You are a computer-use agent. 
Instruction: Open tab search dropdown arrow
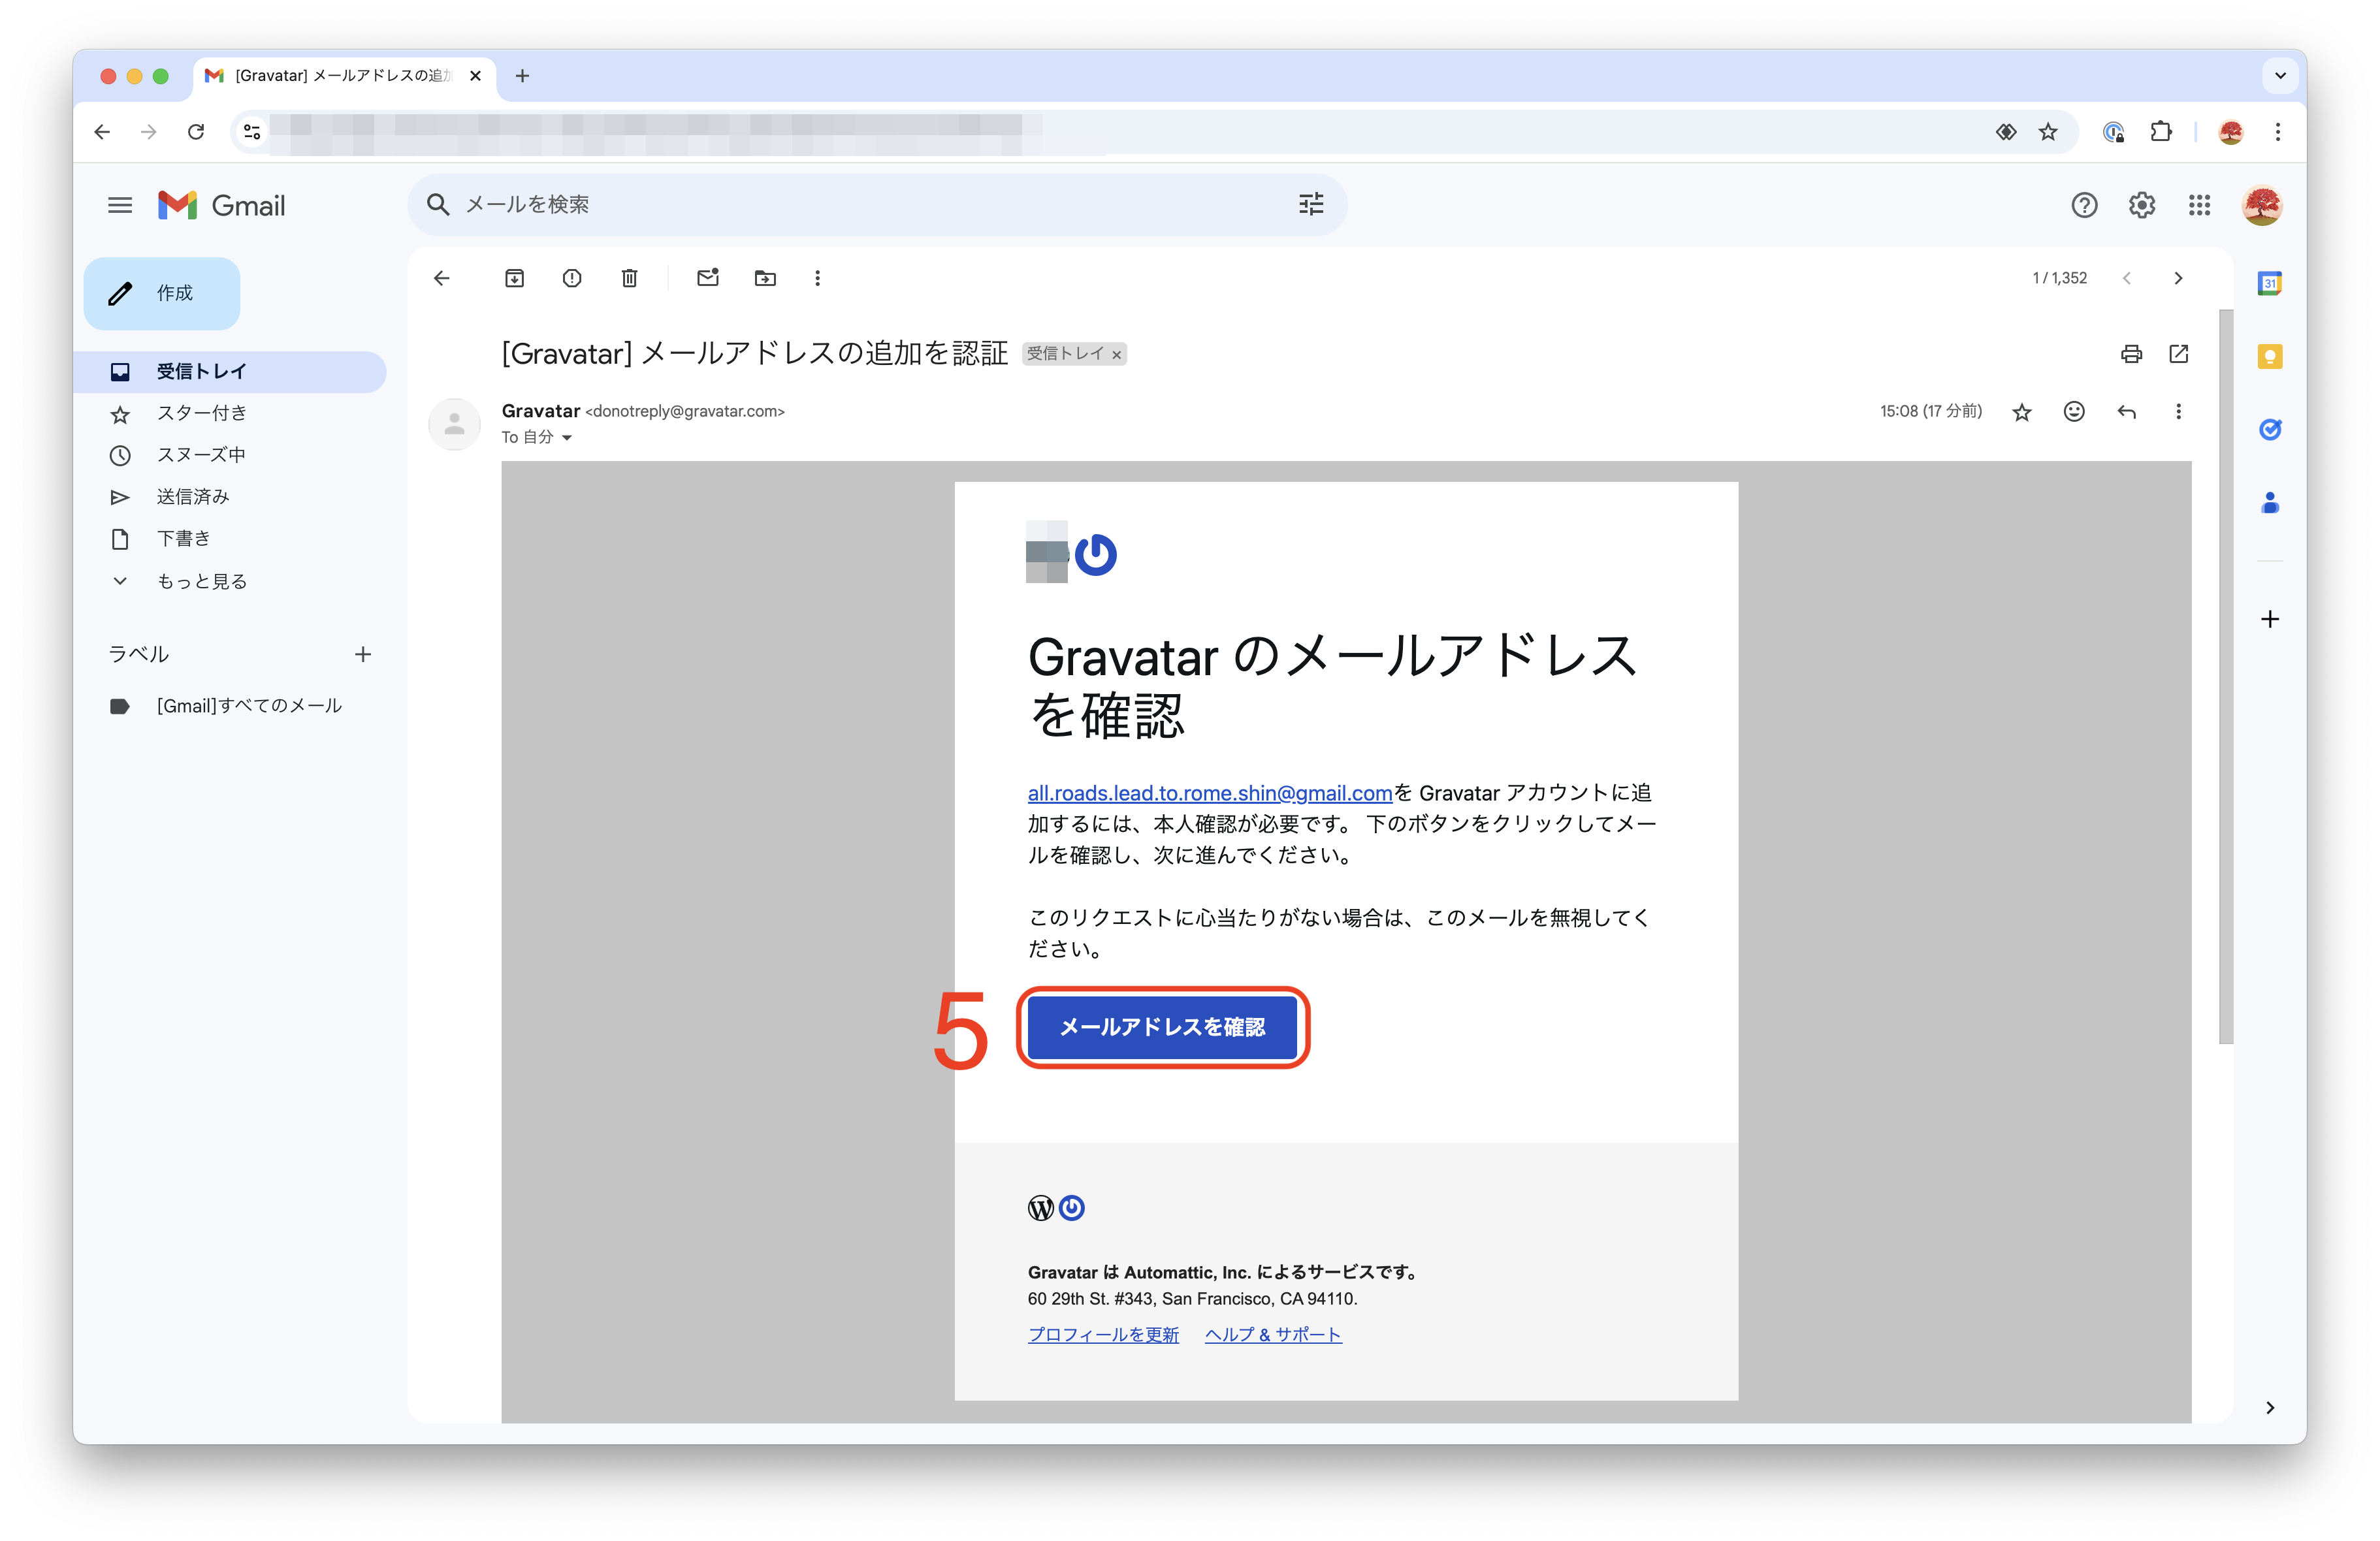pyautogui.click(x=2280, y=76)
